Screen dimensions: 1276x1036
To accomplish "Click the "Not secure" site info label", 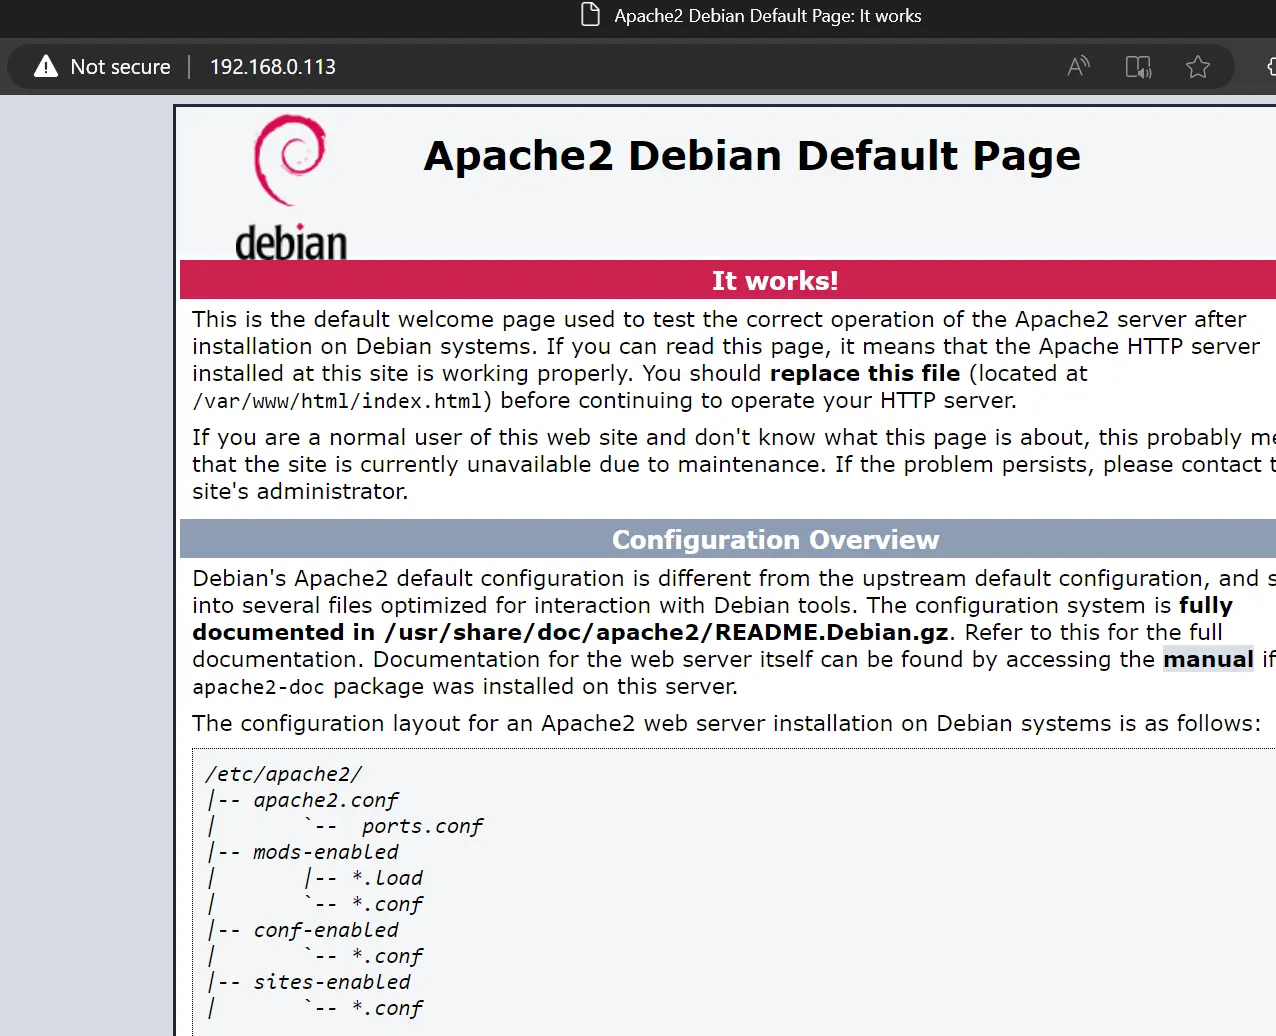I will 121,67.
